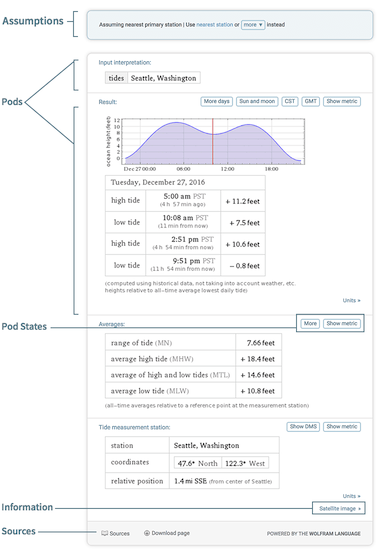Click 'Seattle, Washington' in input interpretation
The height and width of the screenshot is (557, 381).
coord(164,78)
